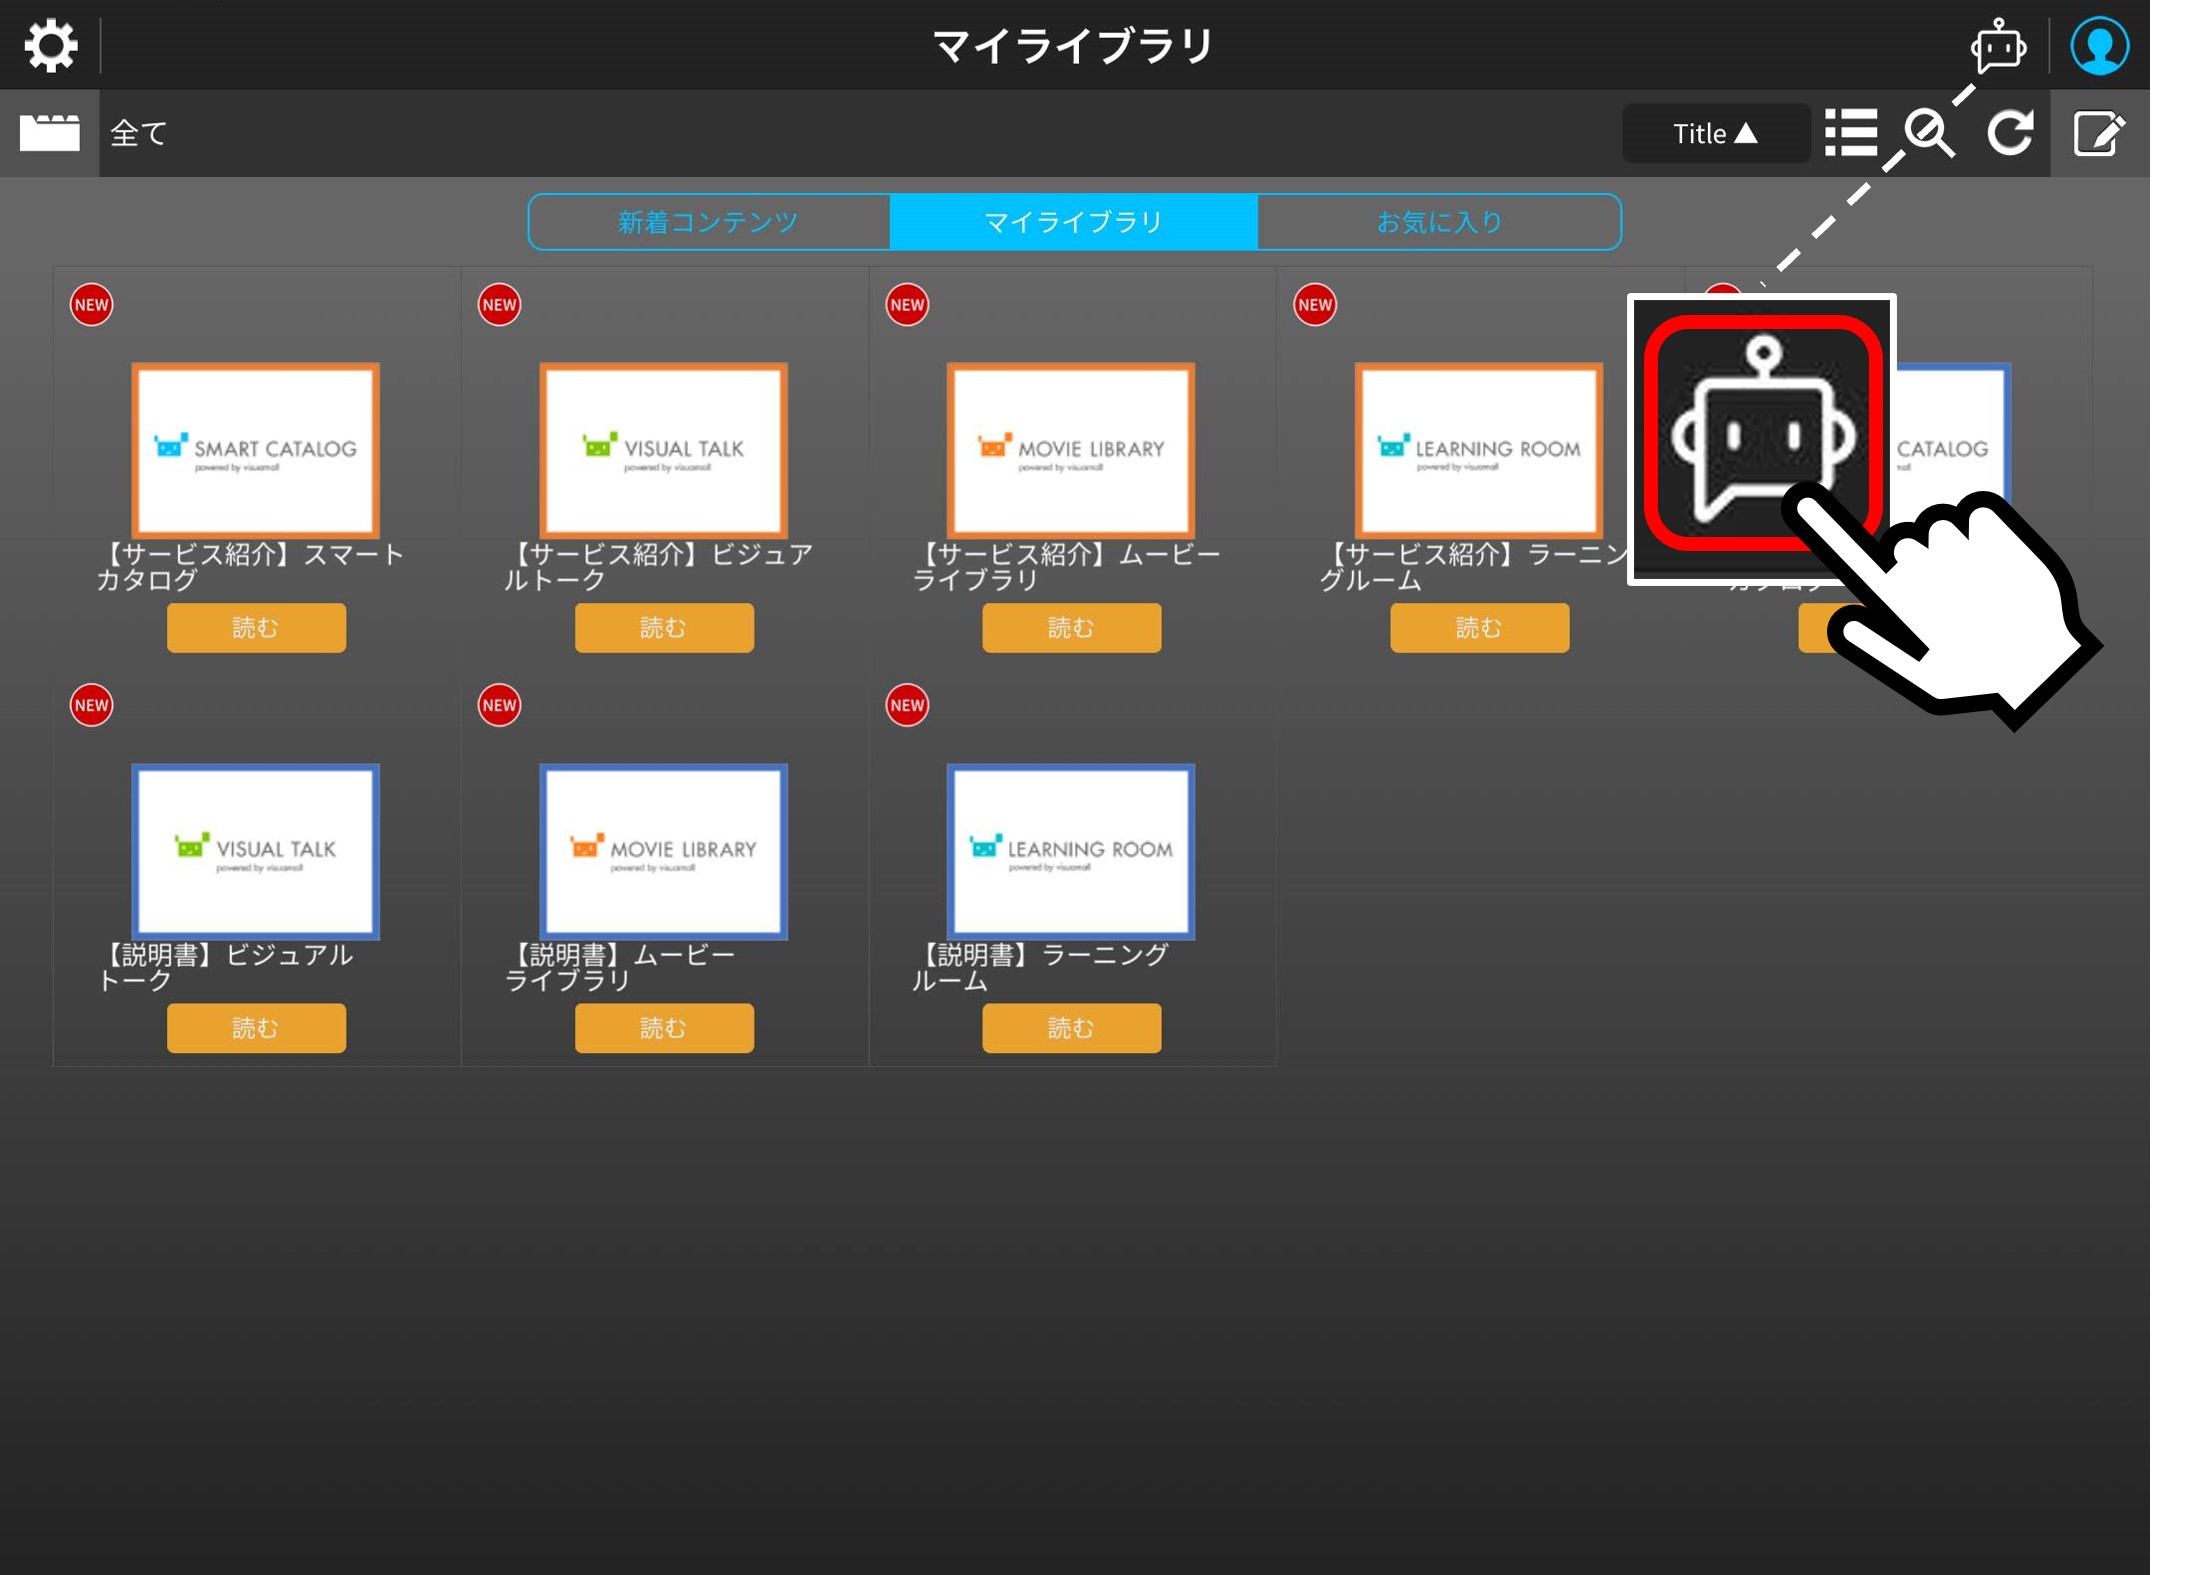Open the user profile account icon

tap(2098, 46)
